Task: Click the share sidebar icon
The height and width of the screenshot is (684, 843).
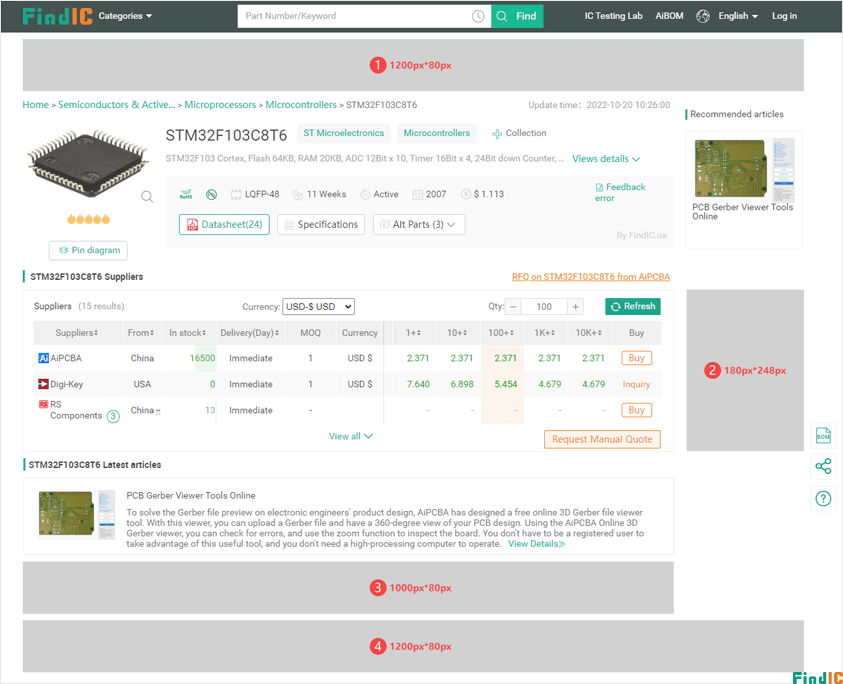Action: (x=823, y=466)
